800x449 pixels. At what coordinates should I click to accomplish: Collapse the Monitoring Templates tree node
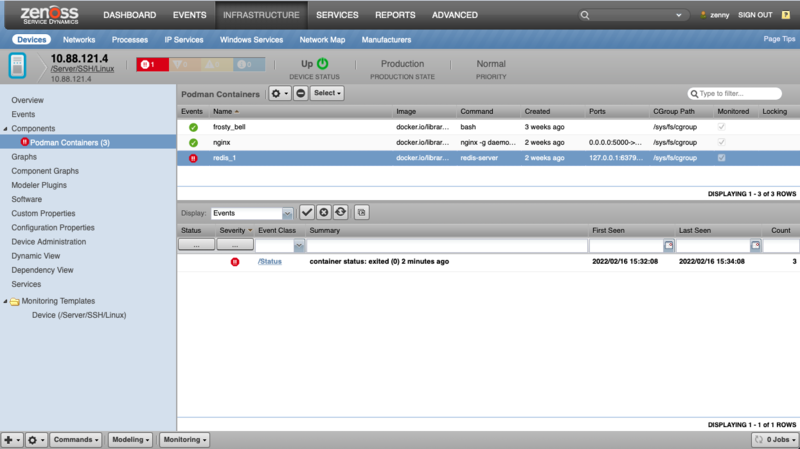6,302
